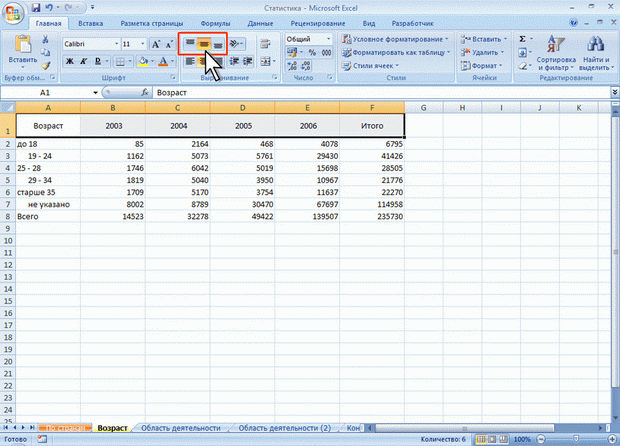Decrease font size with small A
This screenshot has height=446, width=620.
point(169,44)
